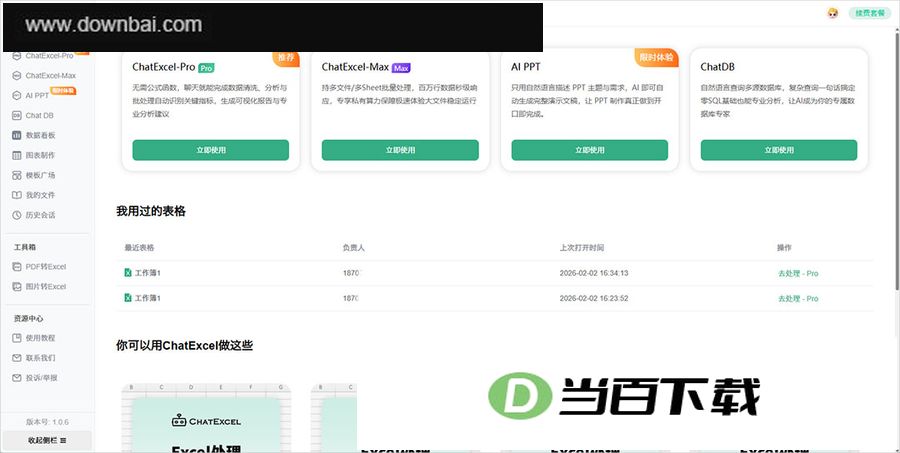The width and height of the screenshot is (900, 453).
Task: Open the 续费套餐 renewal button
Action: pyautogui.click(x=870, y=13)
